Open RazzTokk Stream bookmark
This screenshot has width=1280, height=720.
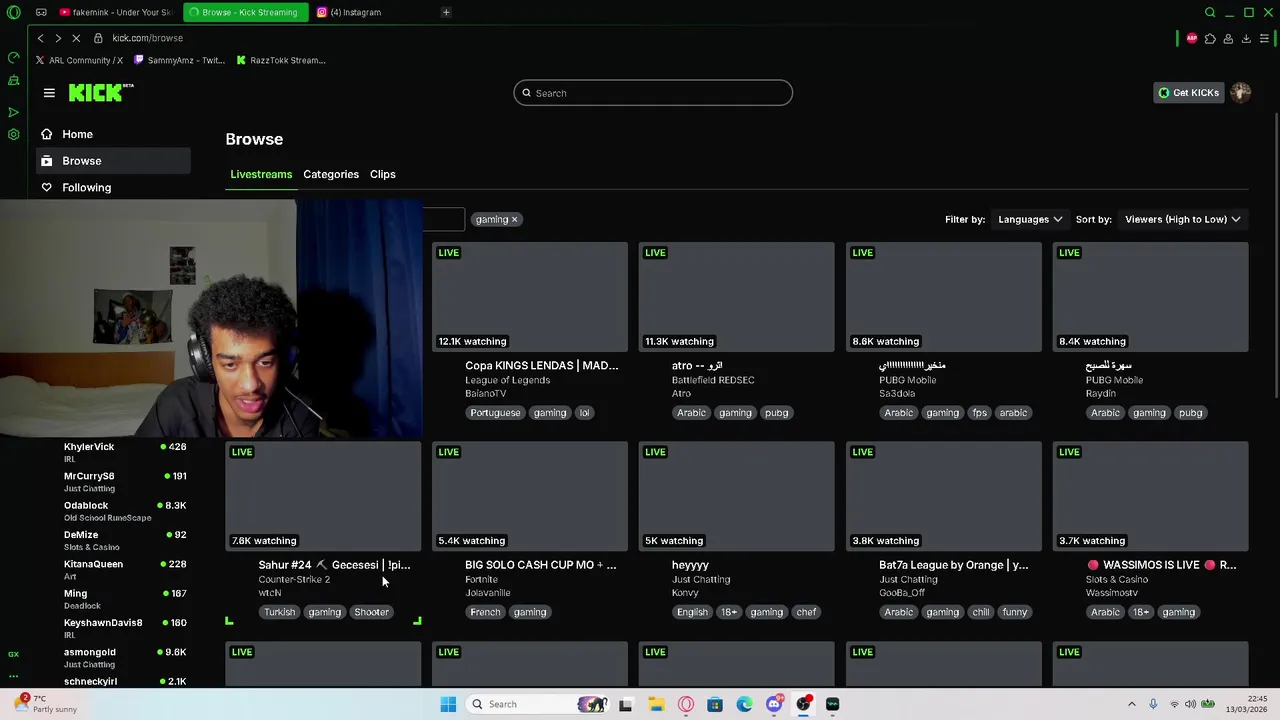click(281, 60)
